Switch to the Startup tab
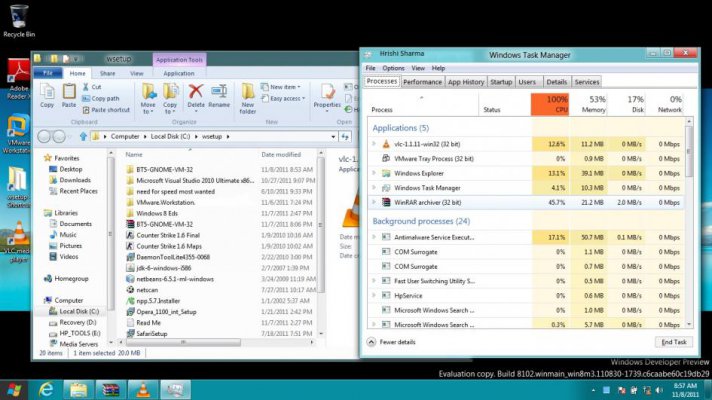The image size is (712, 400). click(501, 82)
